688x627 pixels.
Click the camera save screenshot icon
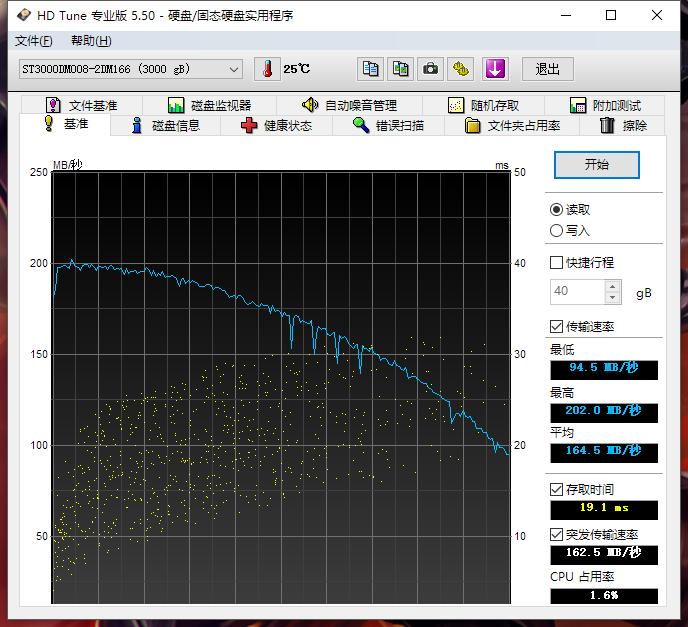pos(431,69)
